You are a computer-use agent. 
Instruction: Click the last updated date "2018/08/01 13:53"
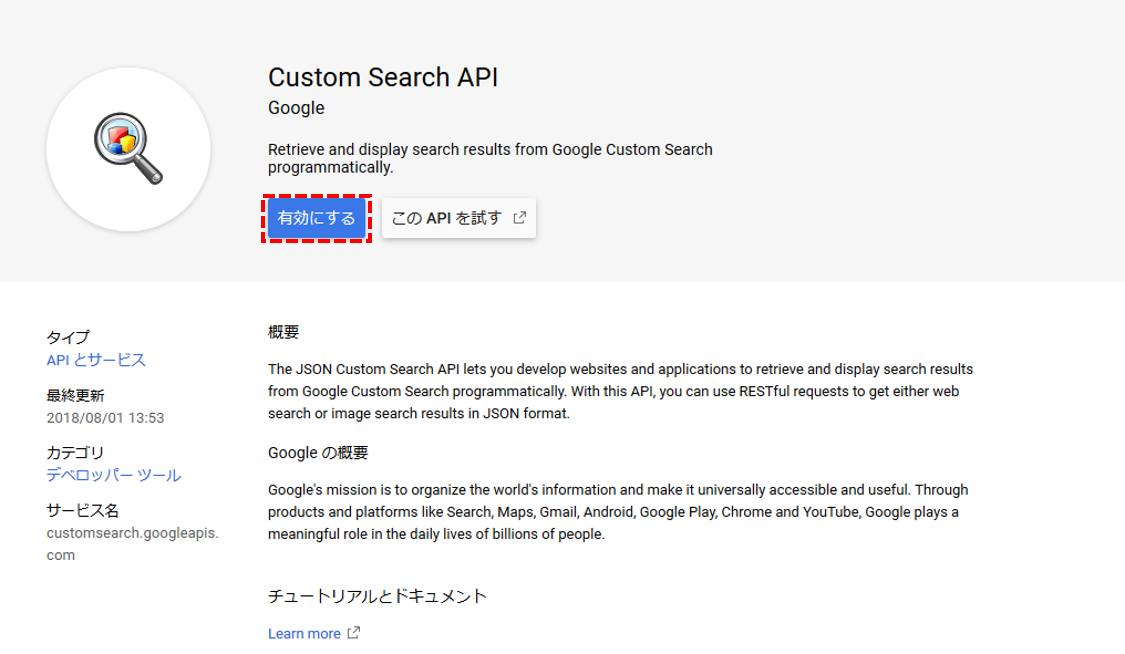(x=105, y=415)
